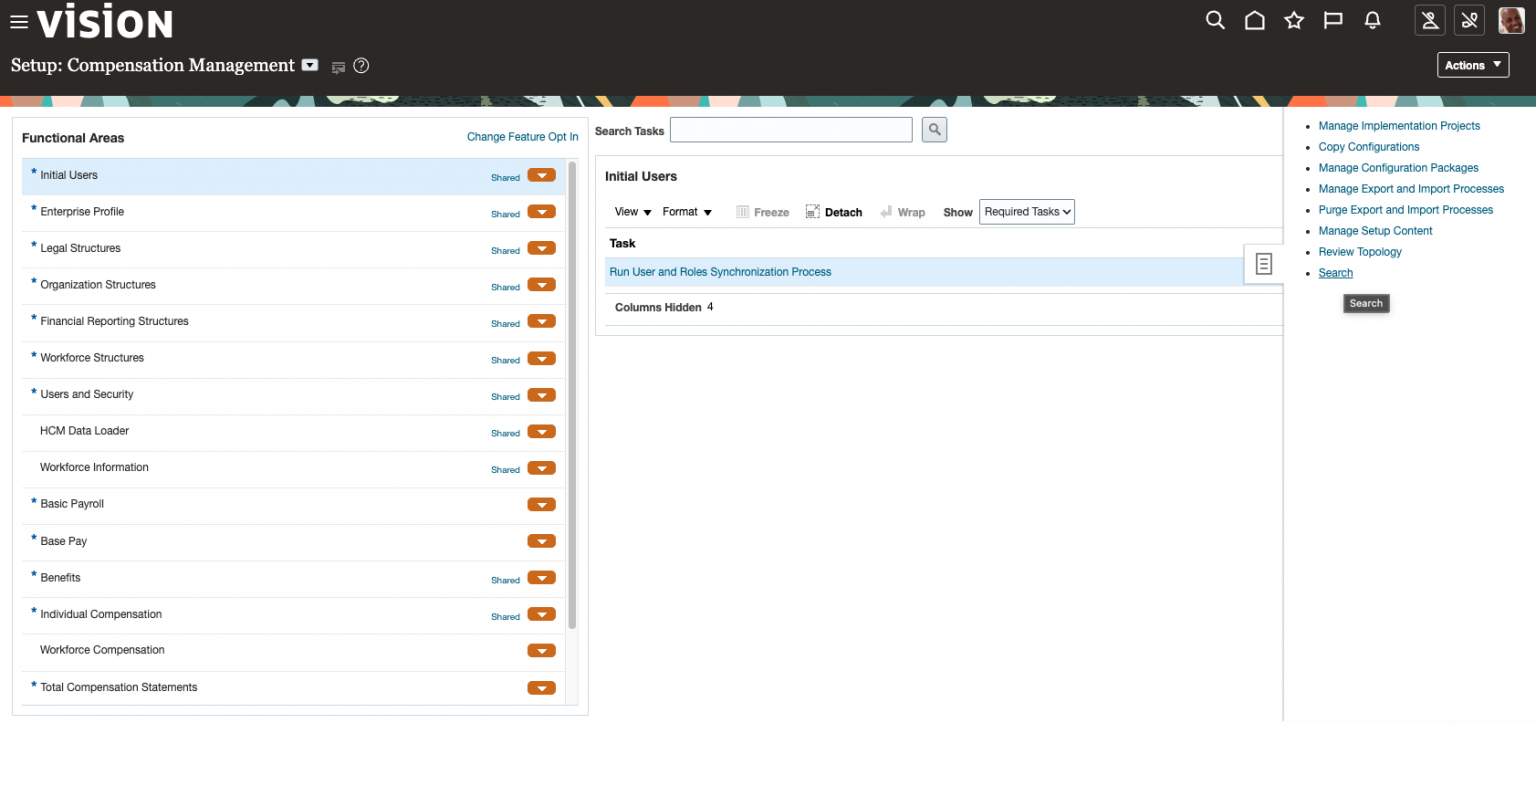Open the user avatar menu

[x=1511, y=20]
